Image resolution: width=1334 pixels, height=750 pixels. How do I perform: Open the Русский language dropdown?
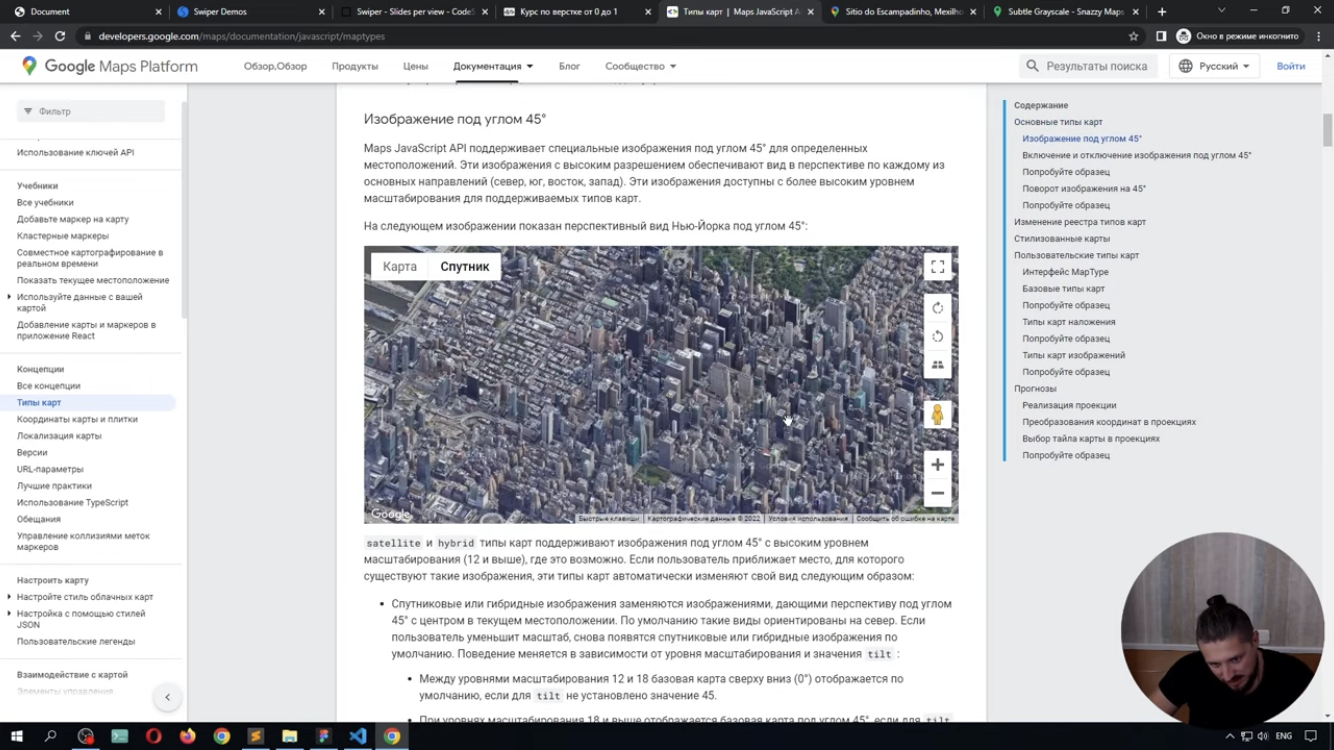click(1214, 66)
